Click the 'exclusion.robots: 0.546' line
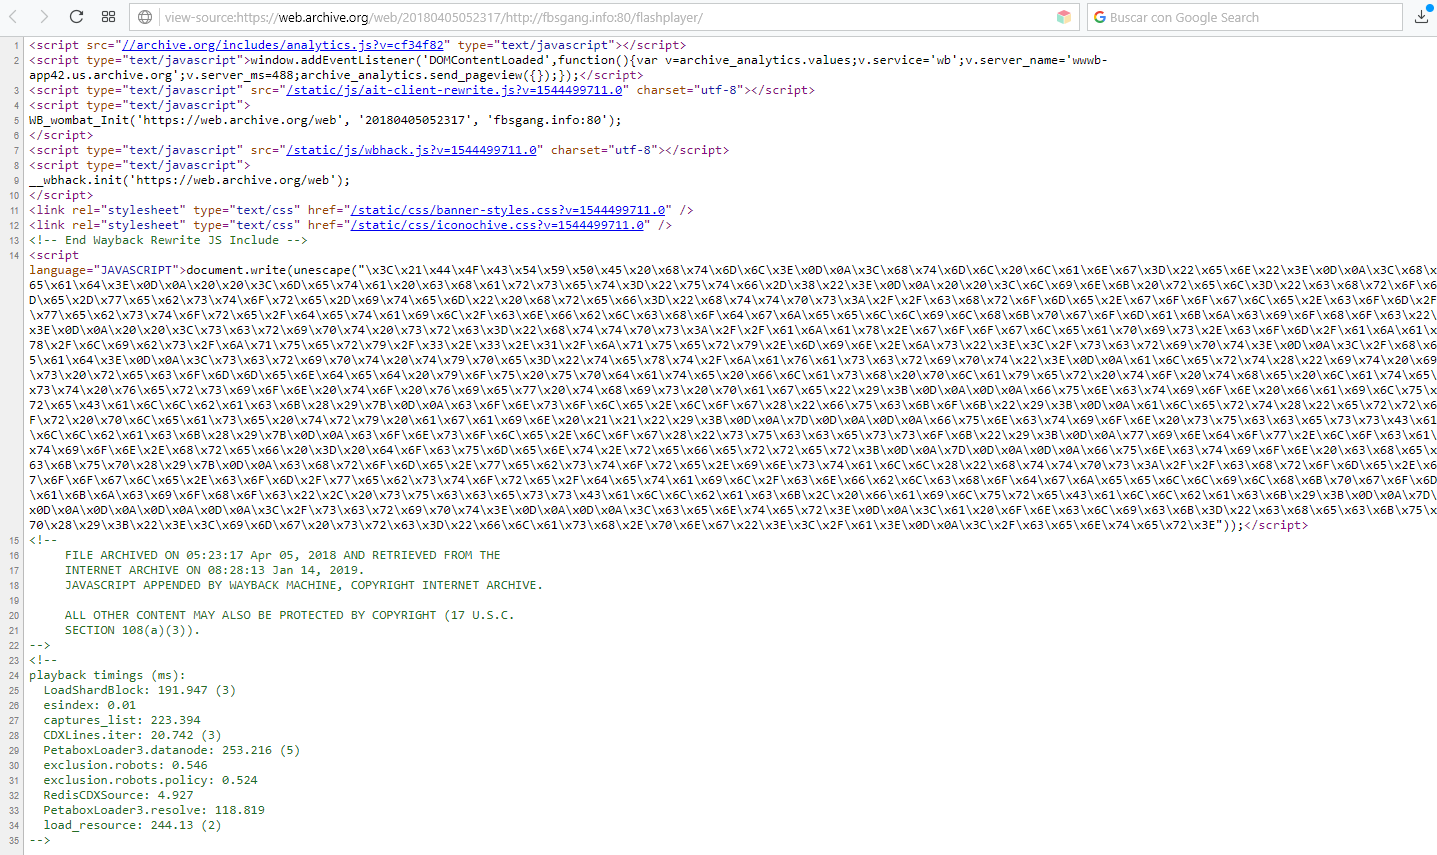This screenshot has width=1437, height=855. (x=126, y=765)
